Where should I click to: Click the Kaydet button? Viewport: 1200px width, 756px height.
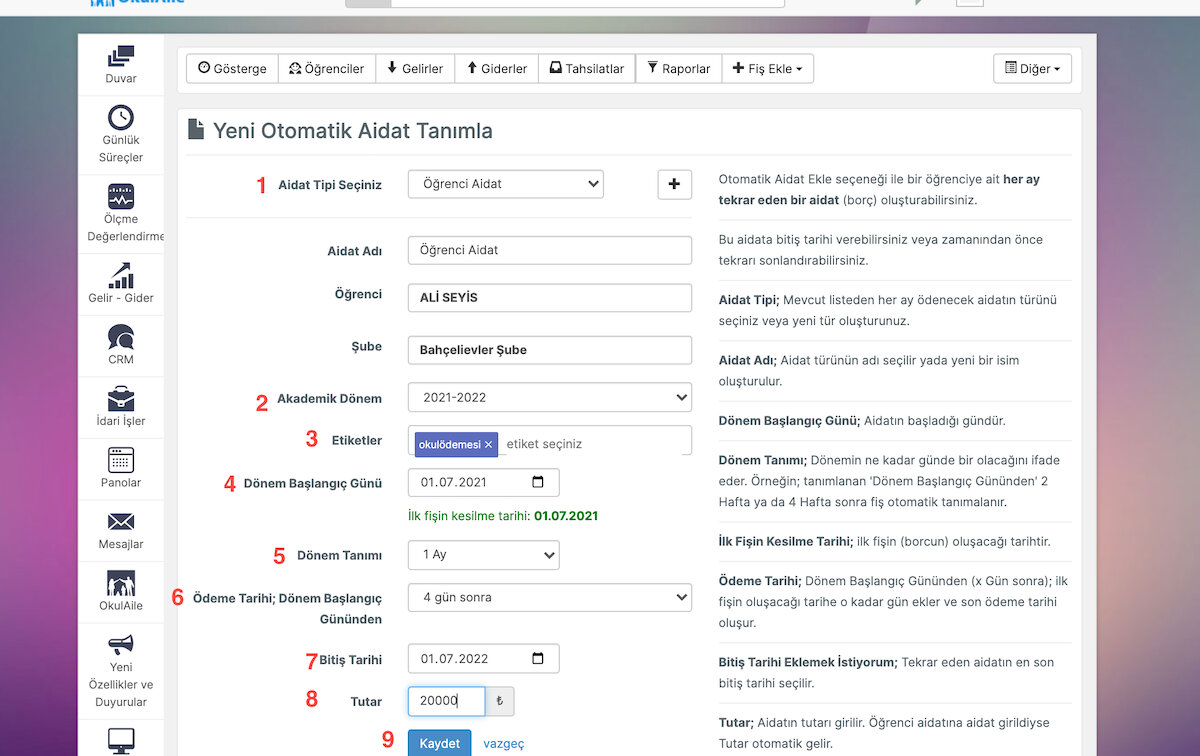439,743
